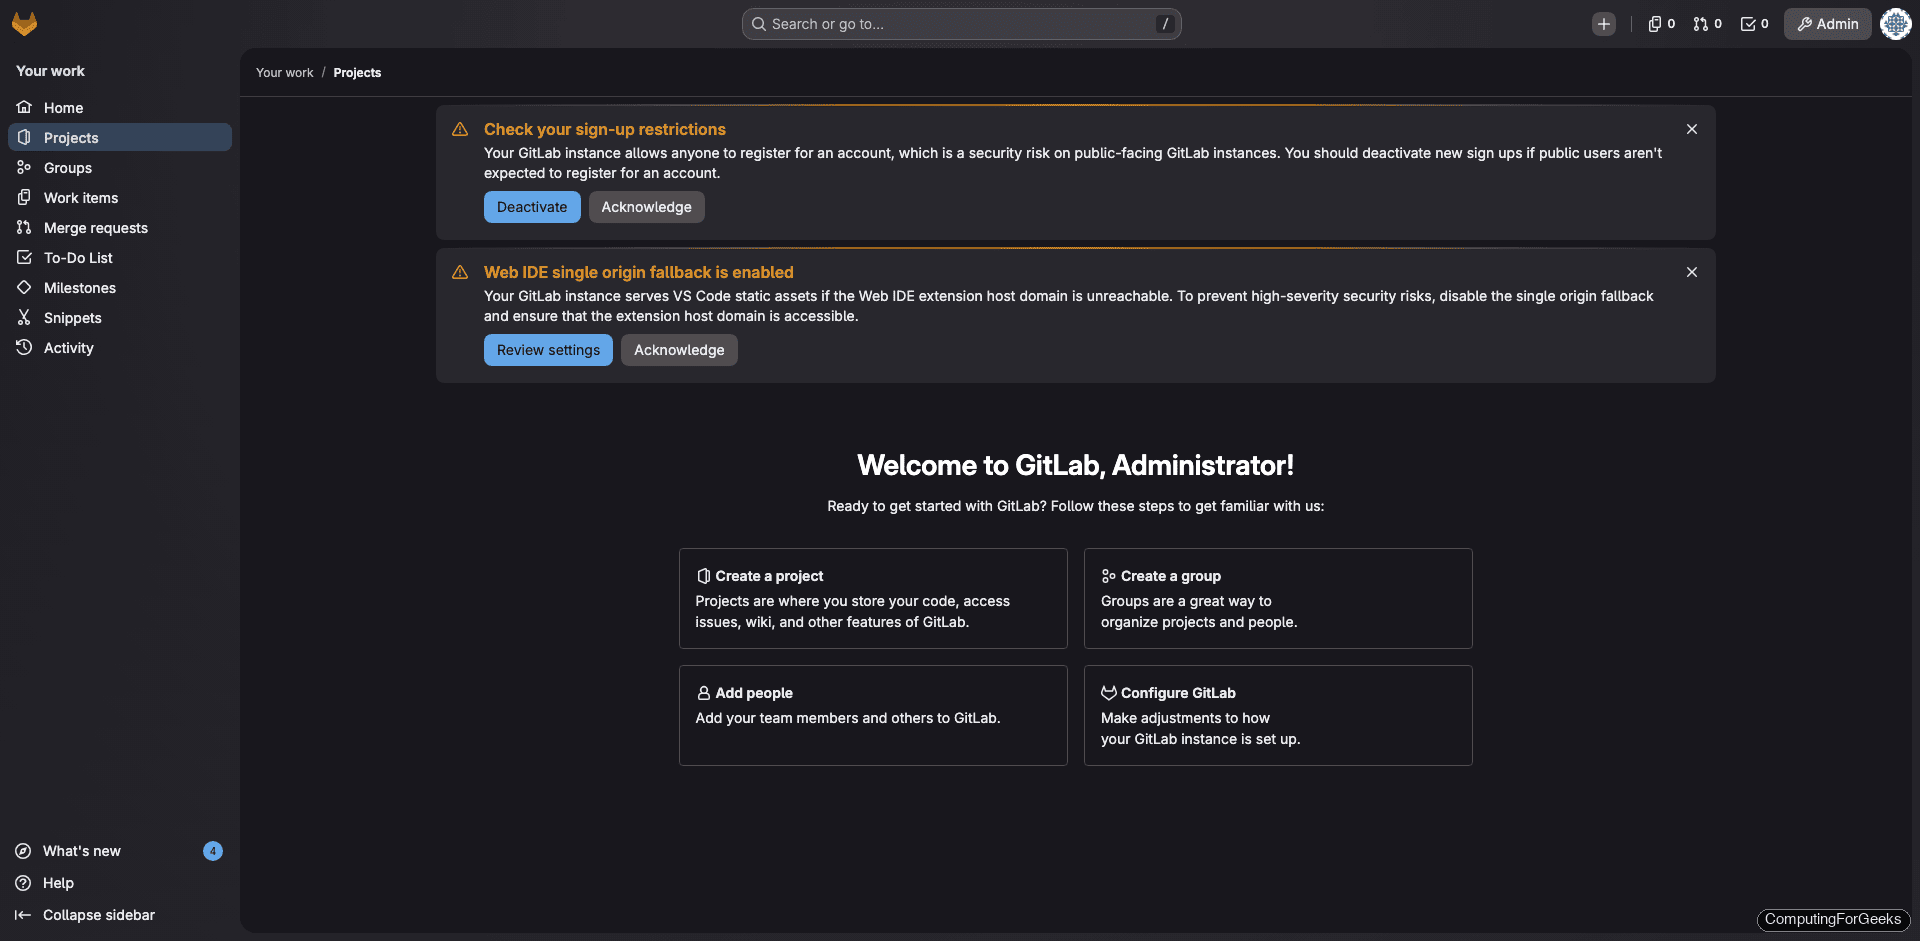Collapse the left sidebar
This screenshot has width=1920, height=941.
pos(99,914)
